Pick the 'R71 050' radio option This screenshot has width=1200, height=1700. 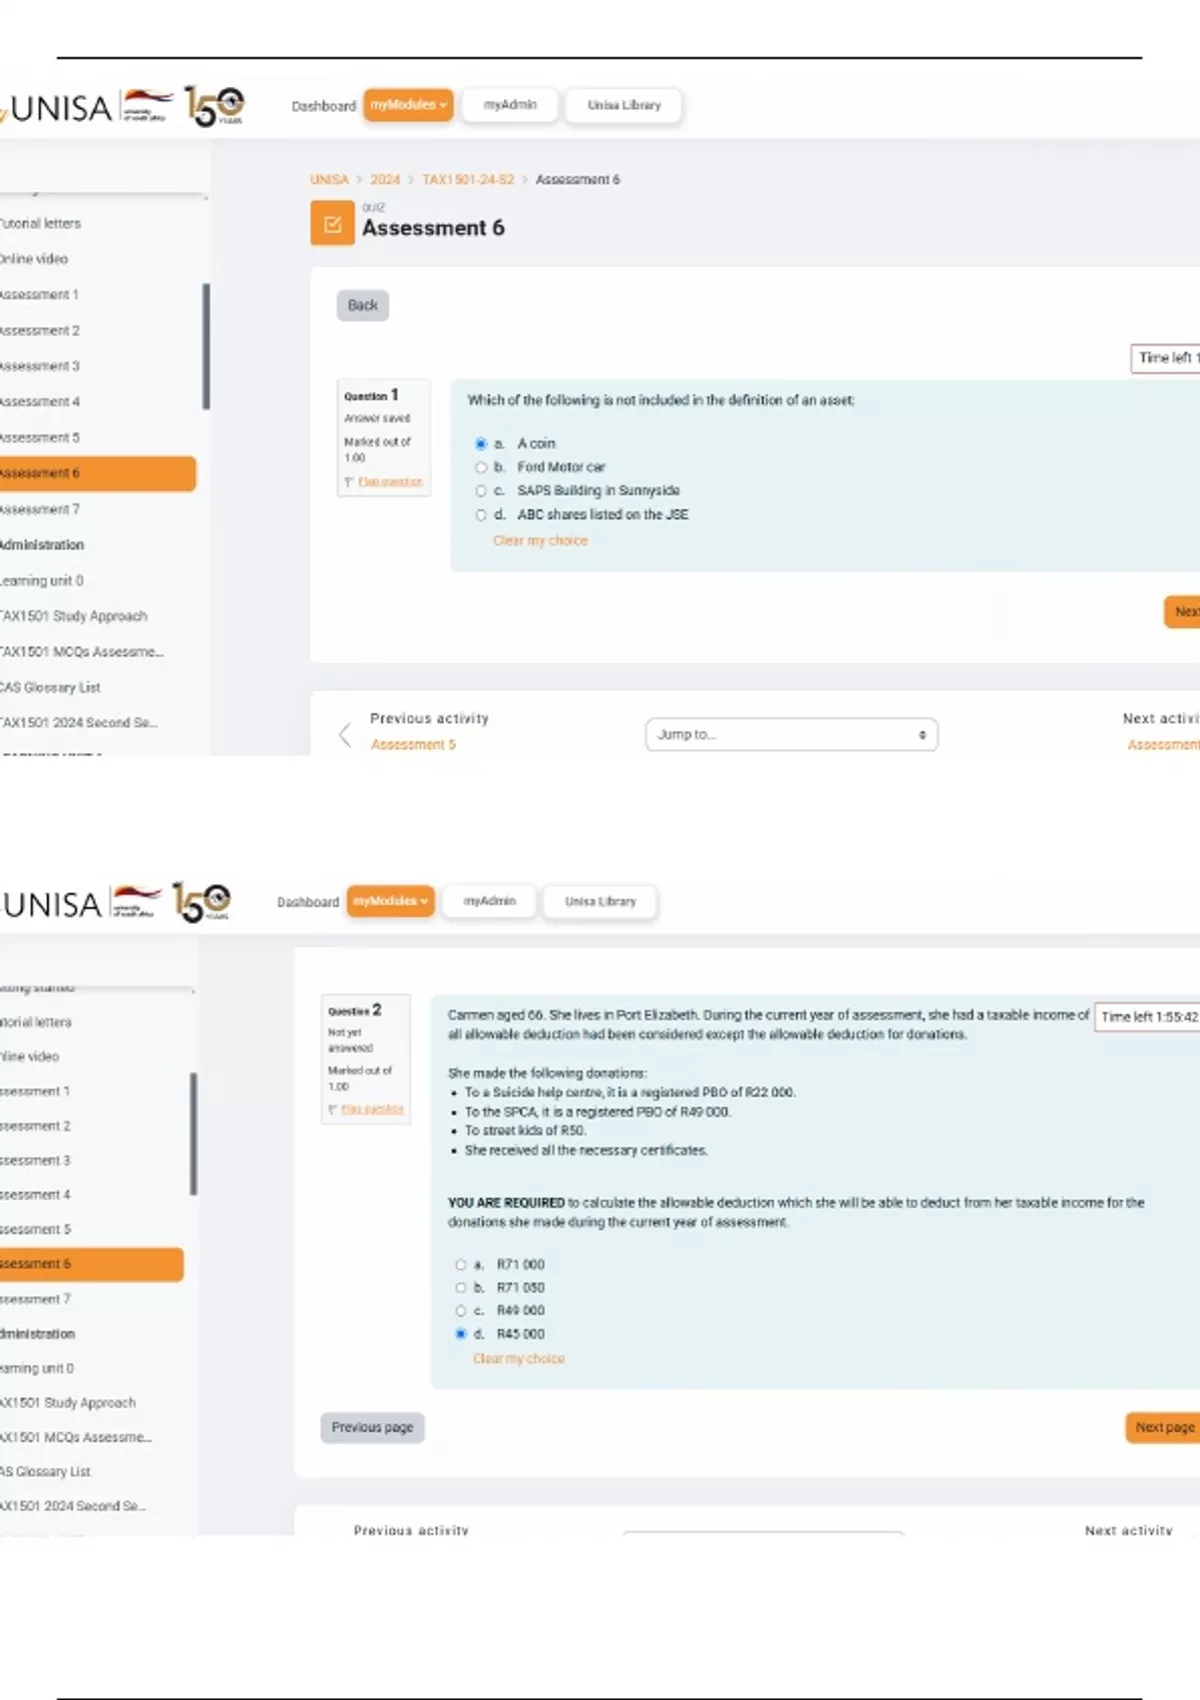(461, 1288)
